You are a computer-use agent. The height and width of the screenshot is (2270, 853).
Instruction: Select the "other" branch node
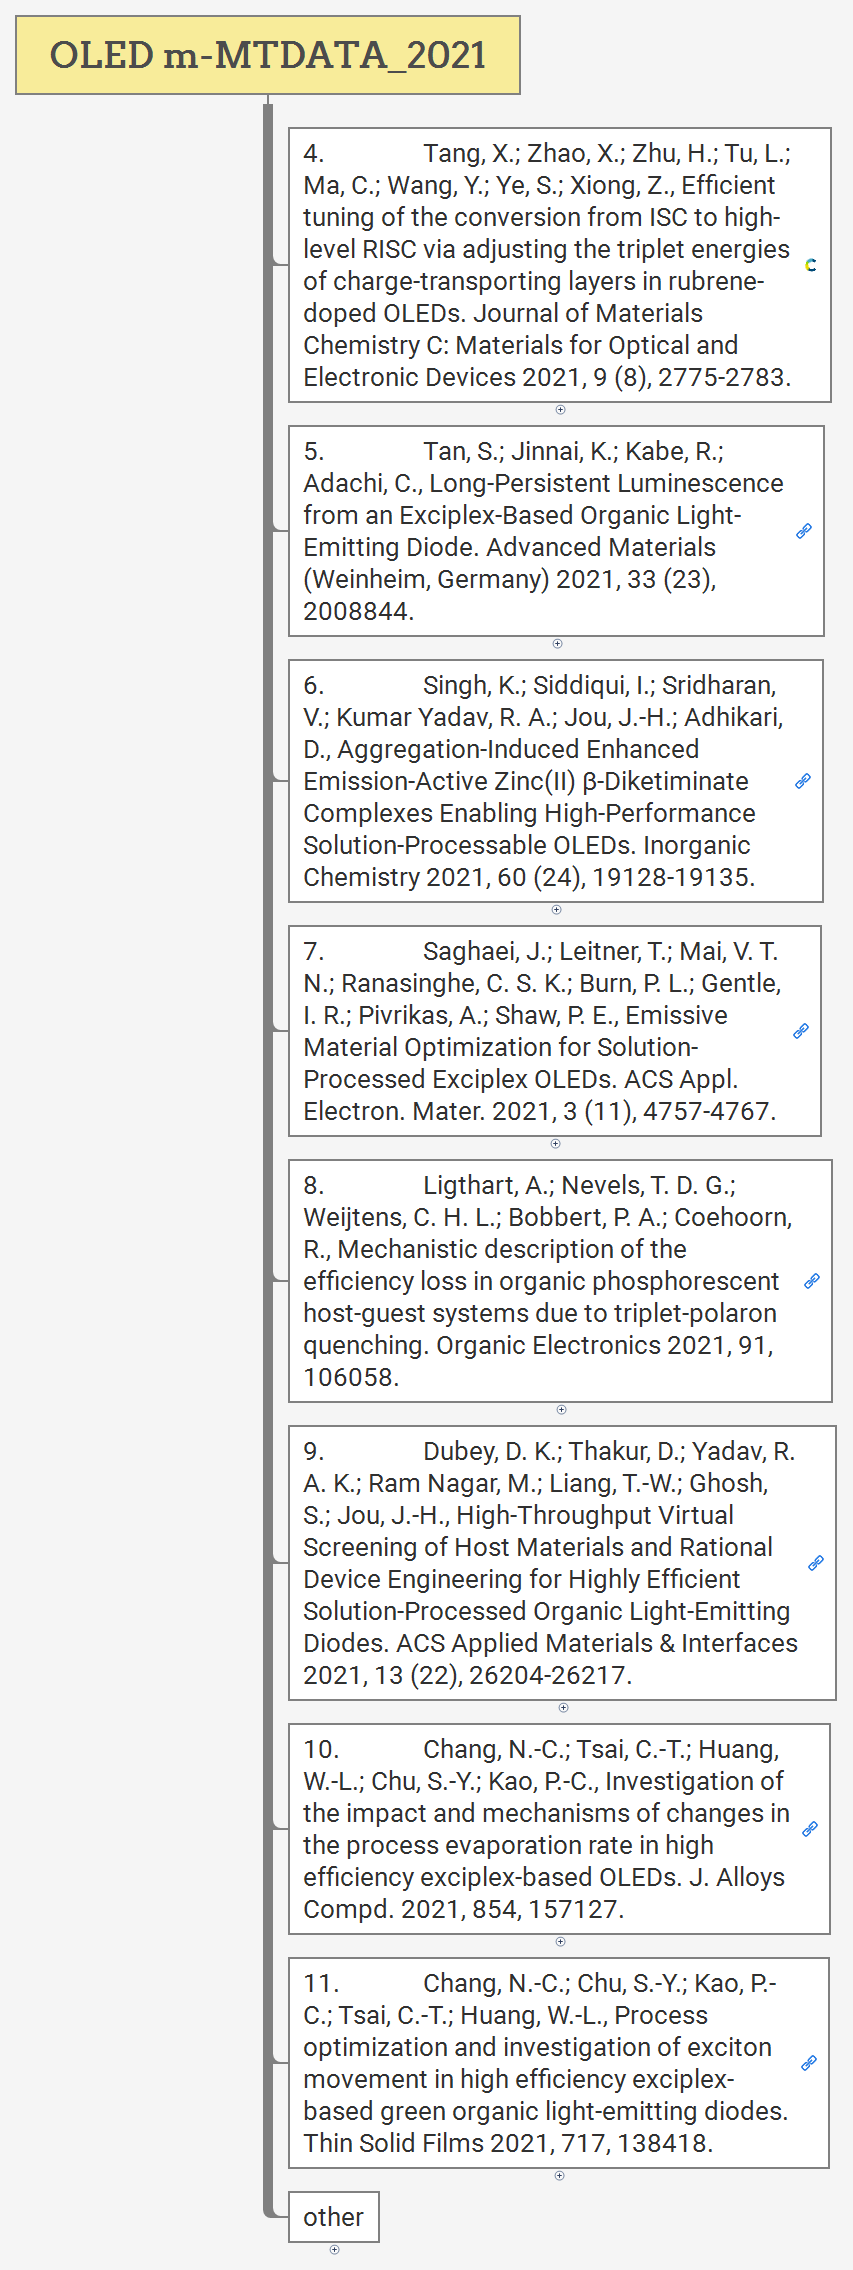[333, 2217]
